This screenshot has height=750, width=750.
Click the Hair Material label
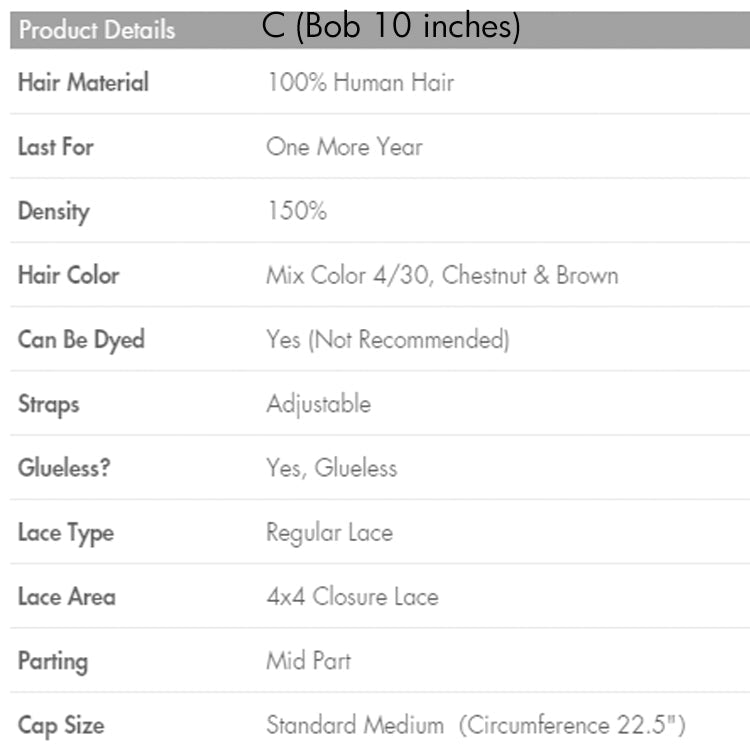pyautogui.click(x=83, y=82)
